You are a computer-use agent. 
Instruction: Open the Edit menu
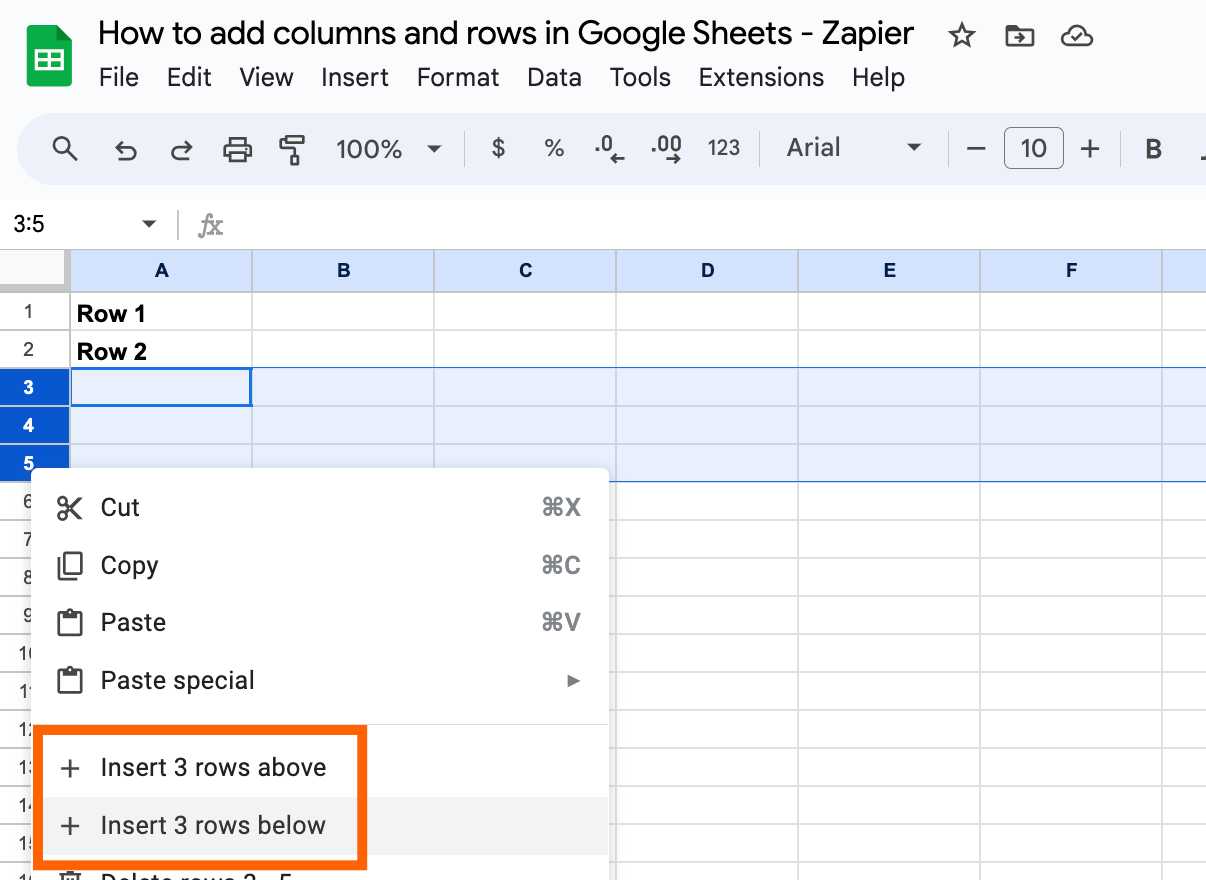pyautogui.click(x=189, y=78)
